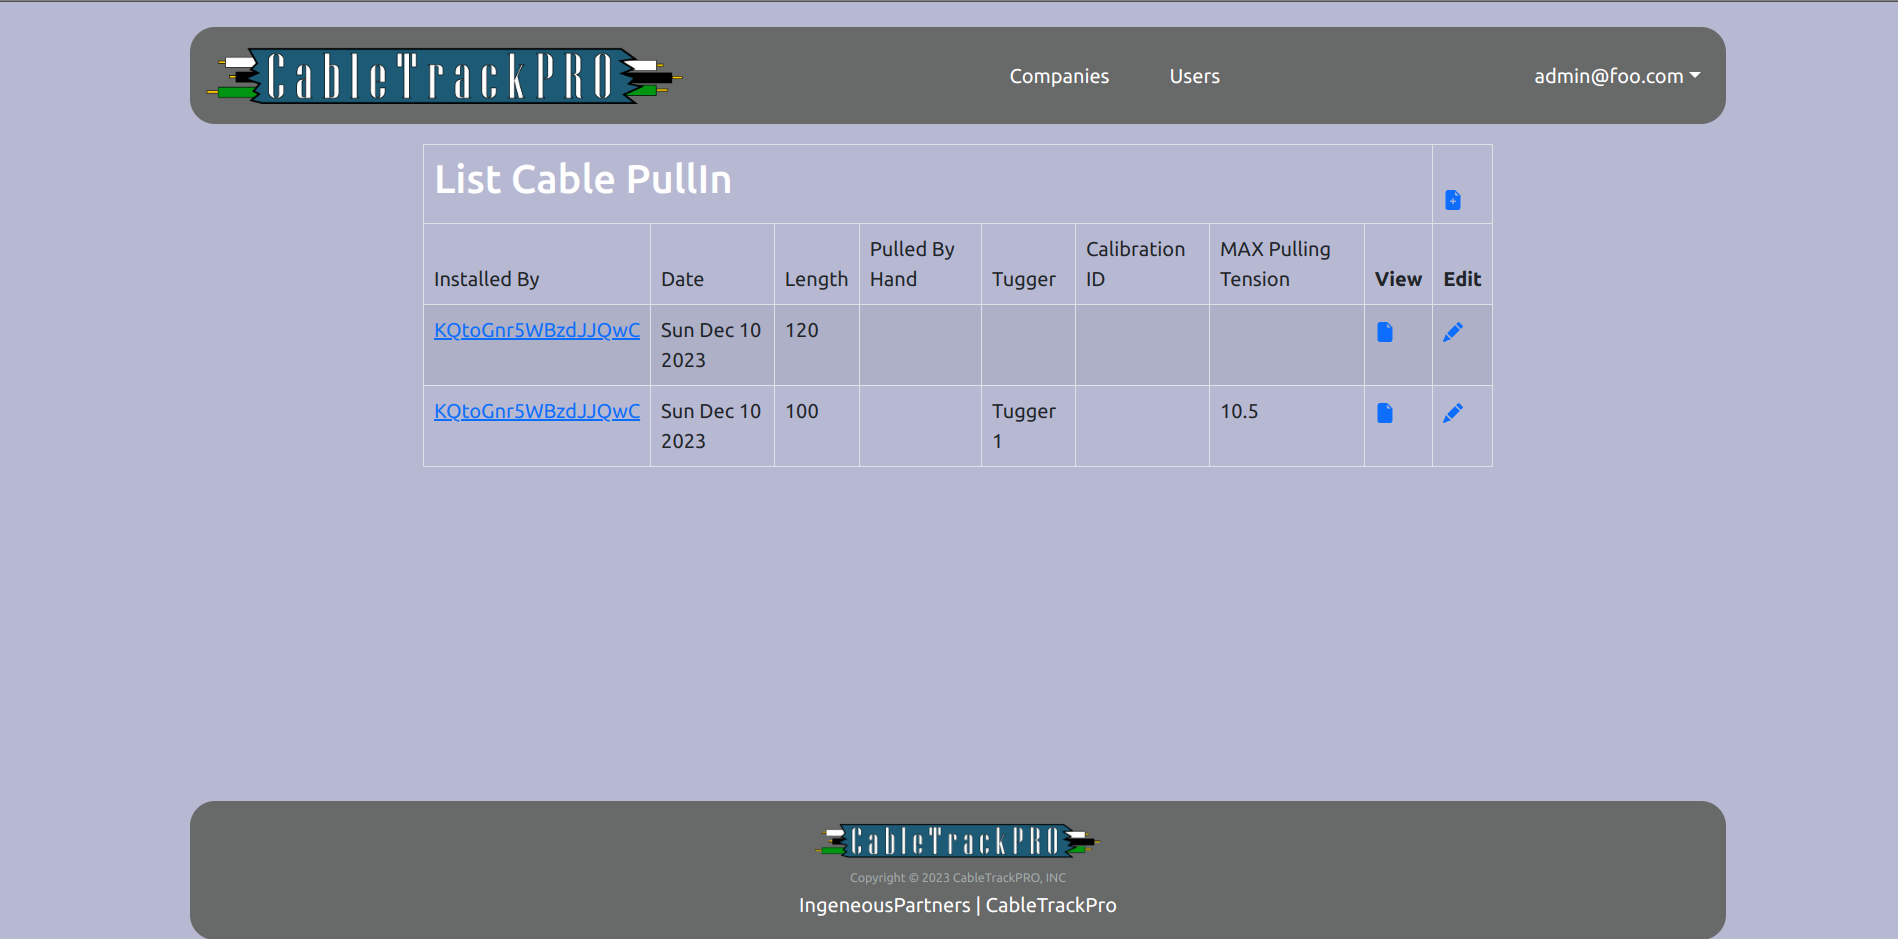Click the List Cable PullIn heading
1898x939 pixels.
[x=583, y=180]
